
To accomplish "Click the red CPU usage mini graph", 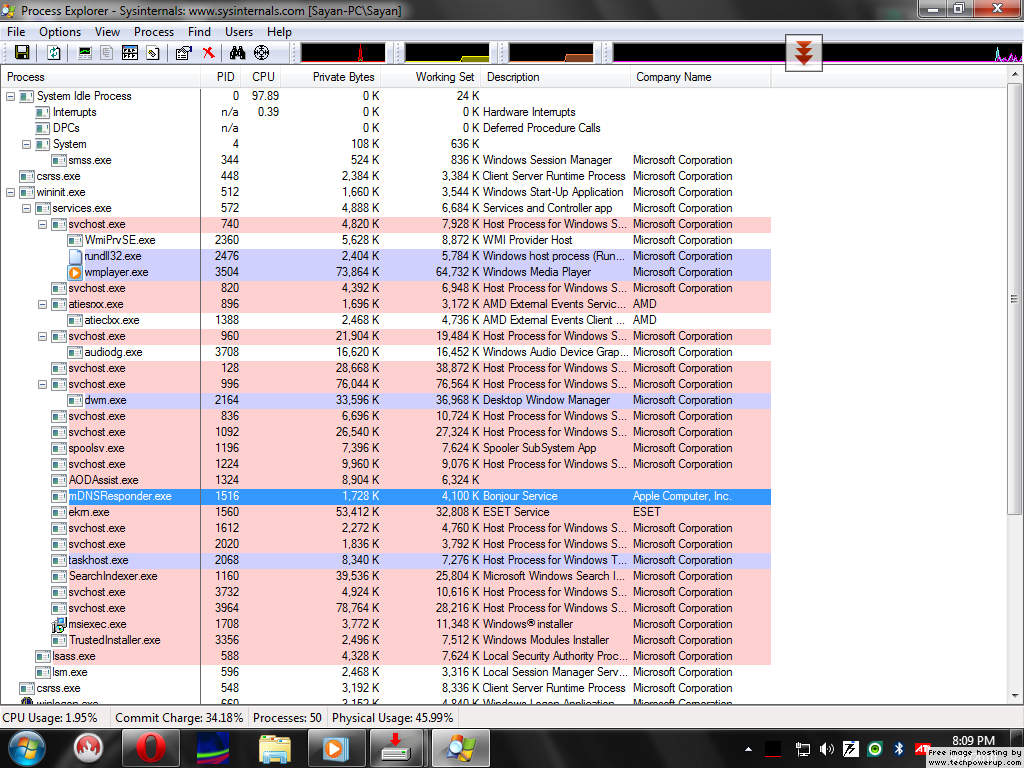I will coord(343,53).
